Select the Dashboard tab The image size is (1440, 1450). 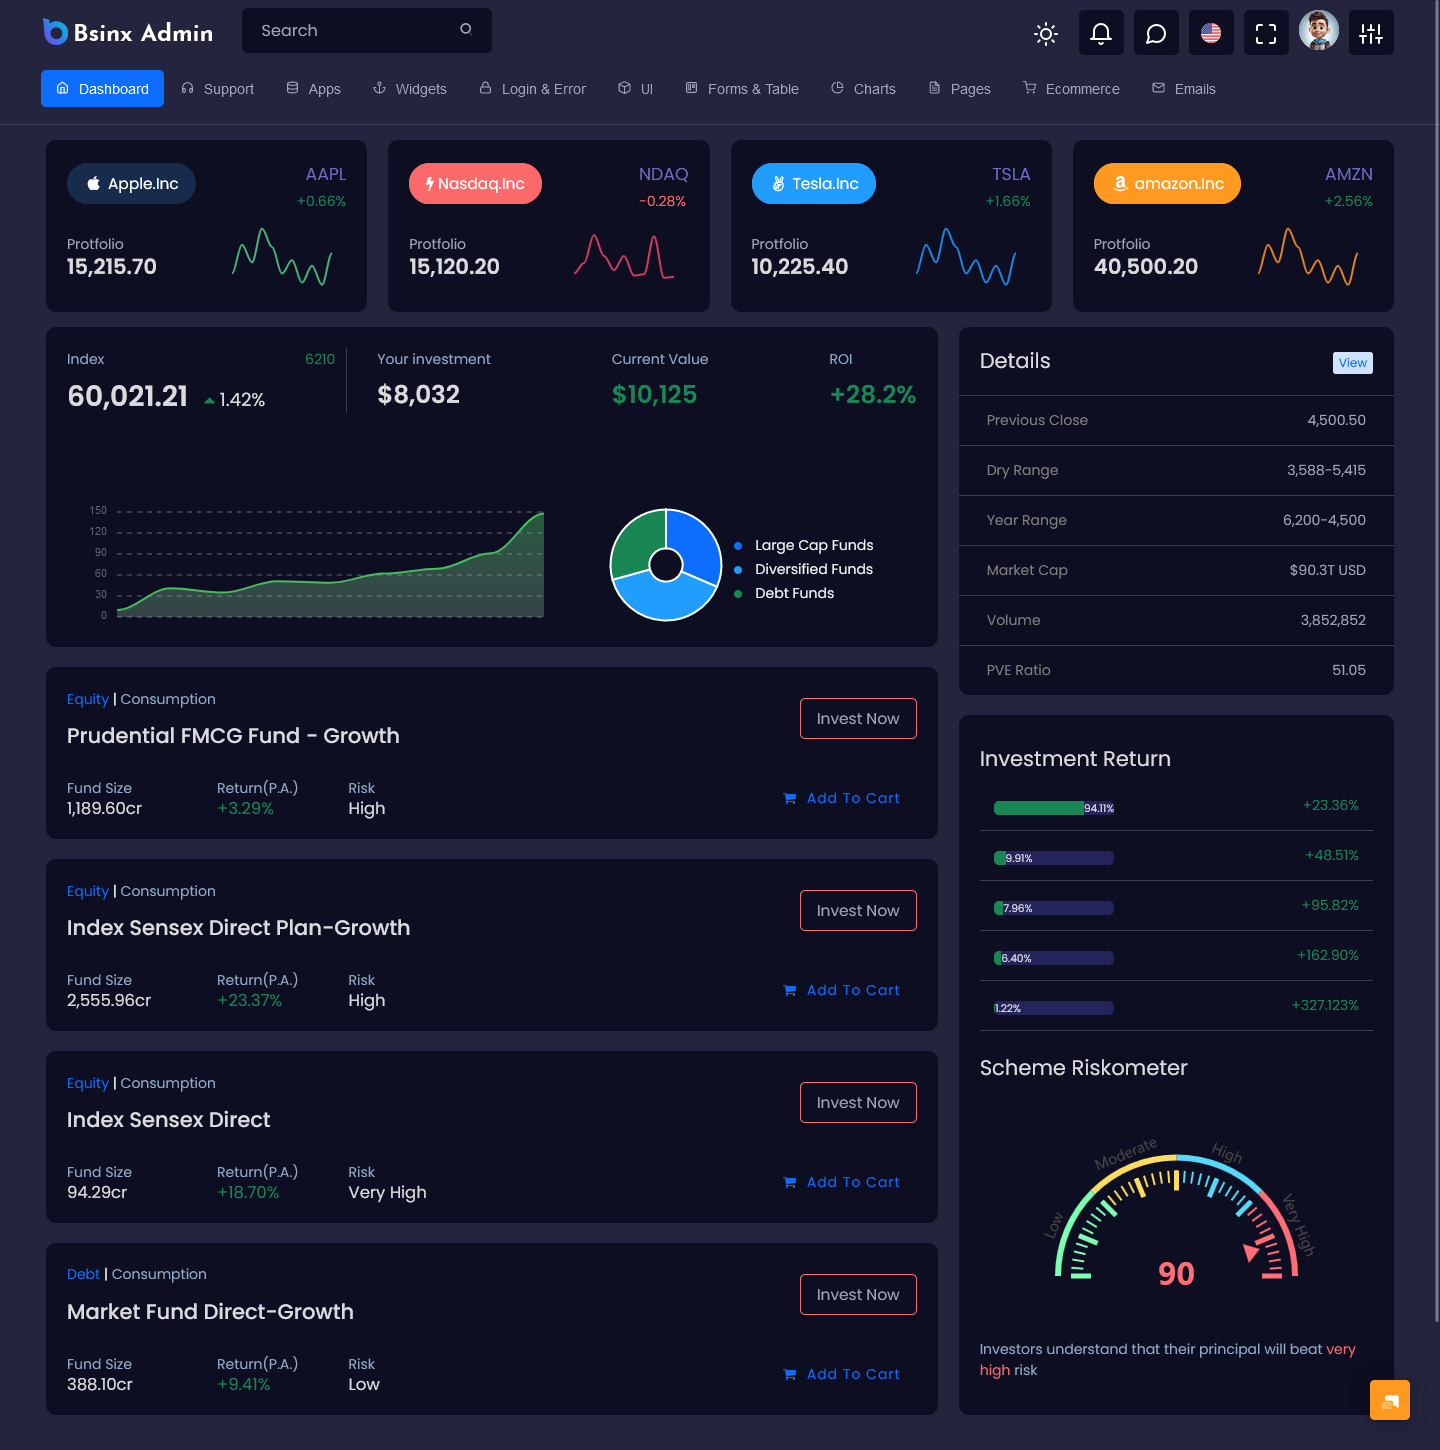(102, 89)
